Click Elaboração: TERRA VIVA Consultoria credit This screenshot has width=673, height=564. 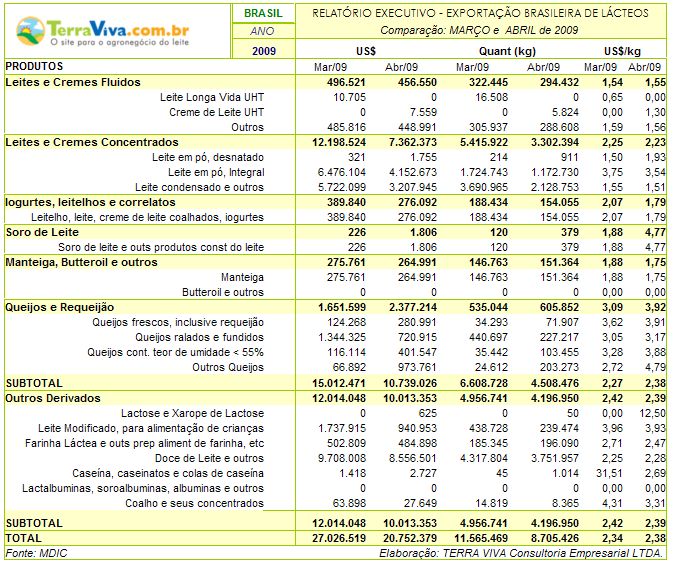(x=521, y=553)
